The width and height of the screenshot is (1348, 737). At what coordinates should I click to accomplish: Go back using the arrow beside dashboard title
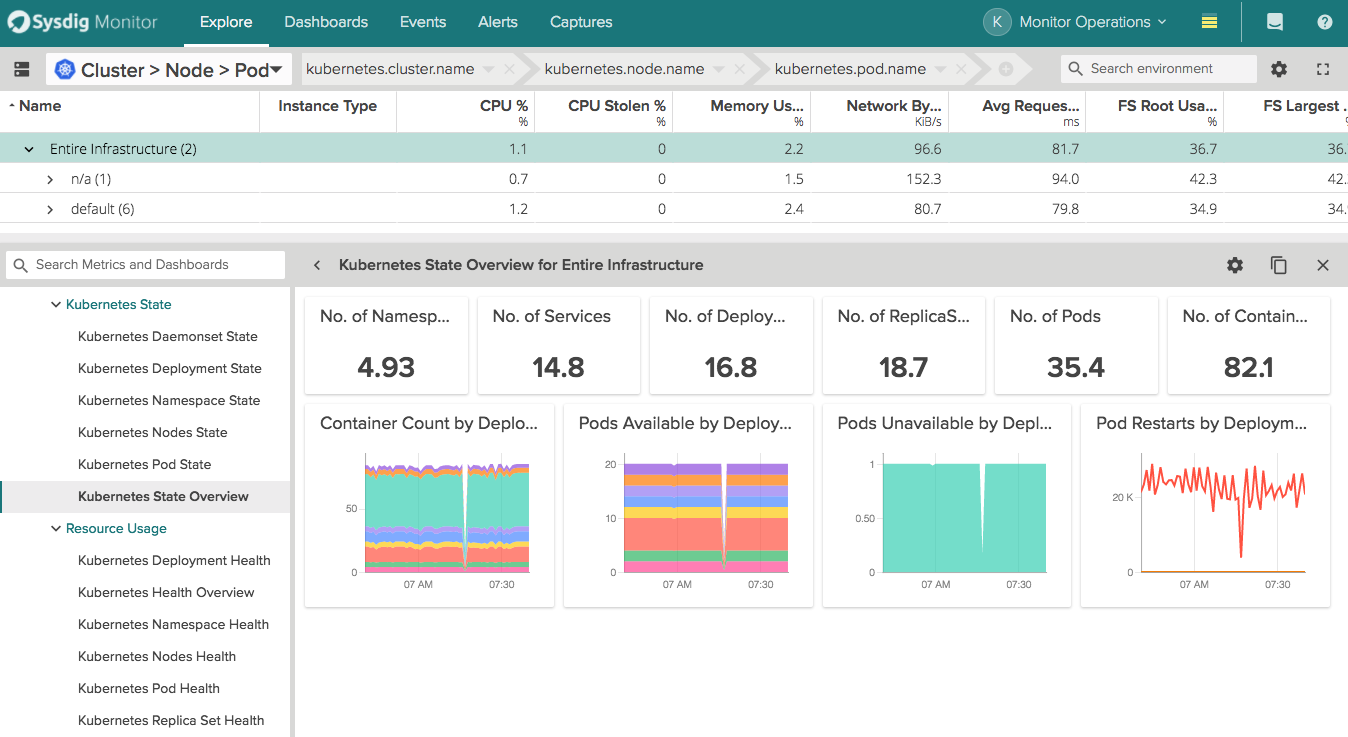316,265
